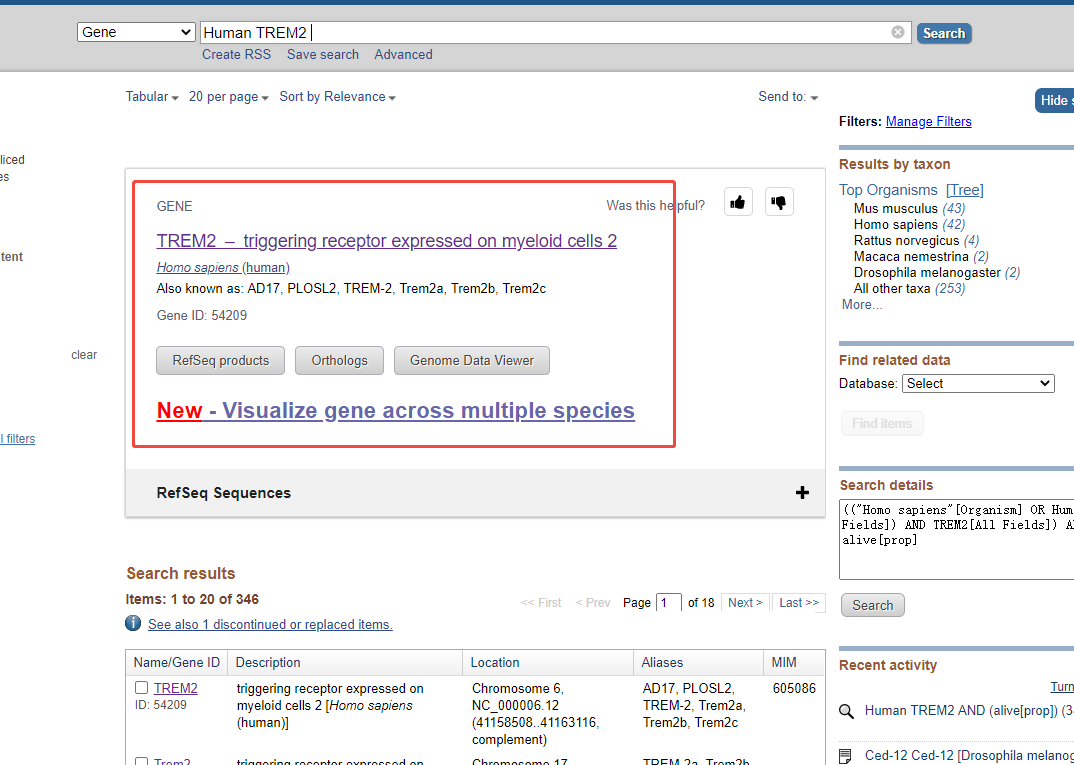Viewport: 1074px width, 765px height.
Task: Open the 20 per page menu
Action: pyautogui.click(x=229, y=97)
